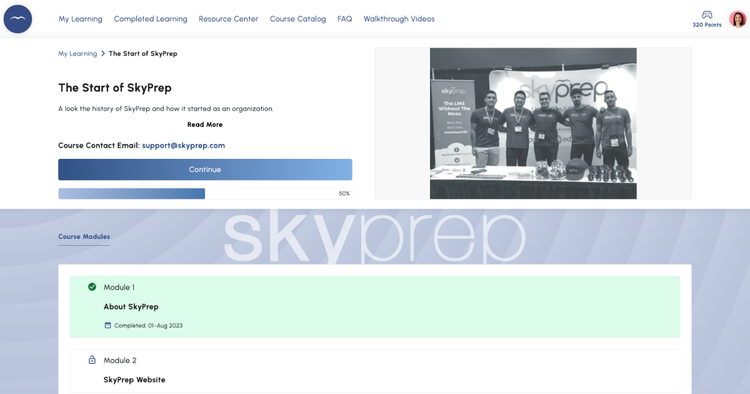Click the support@skyprep.com email link

[183, 145]
